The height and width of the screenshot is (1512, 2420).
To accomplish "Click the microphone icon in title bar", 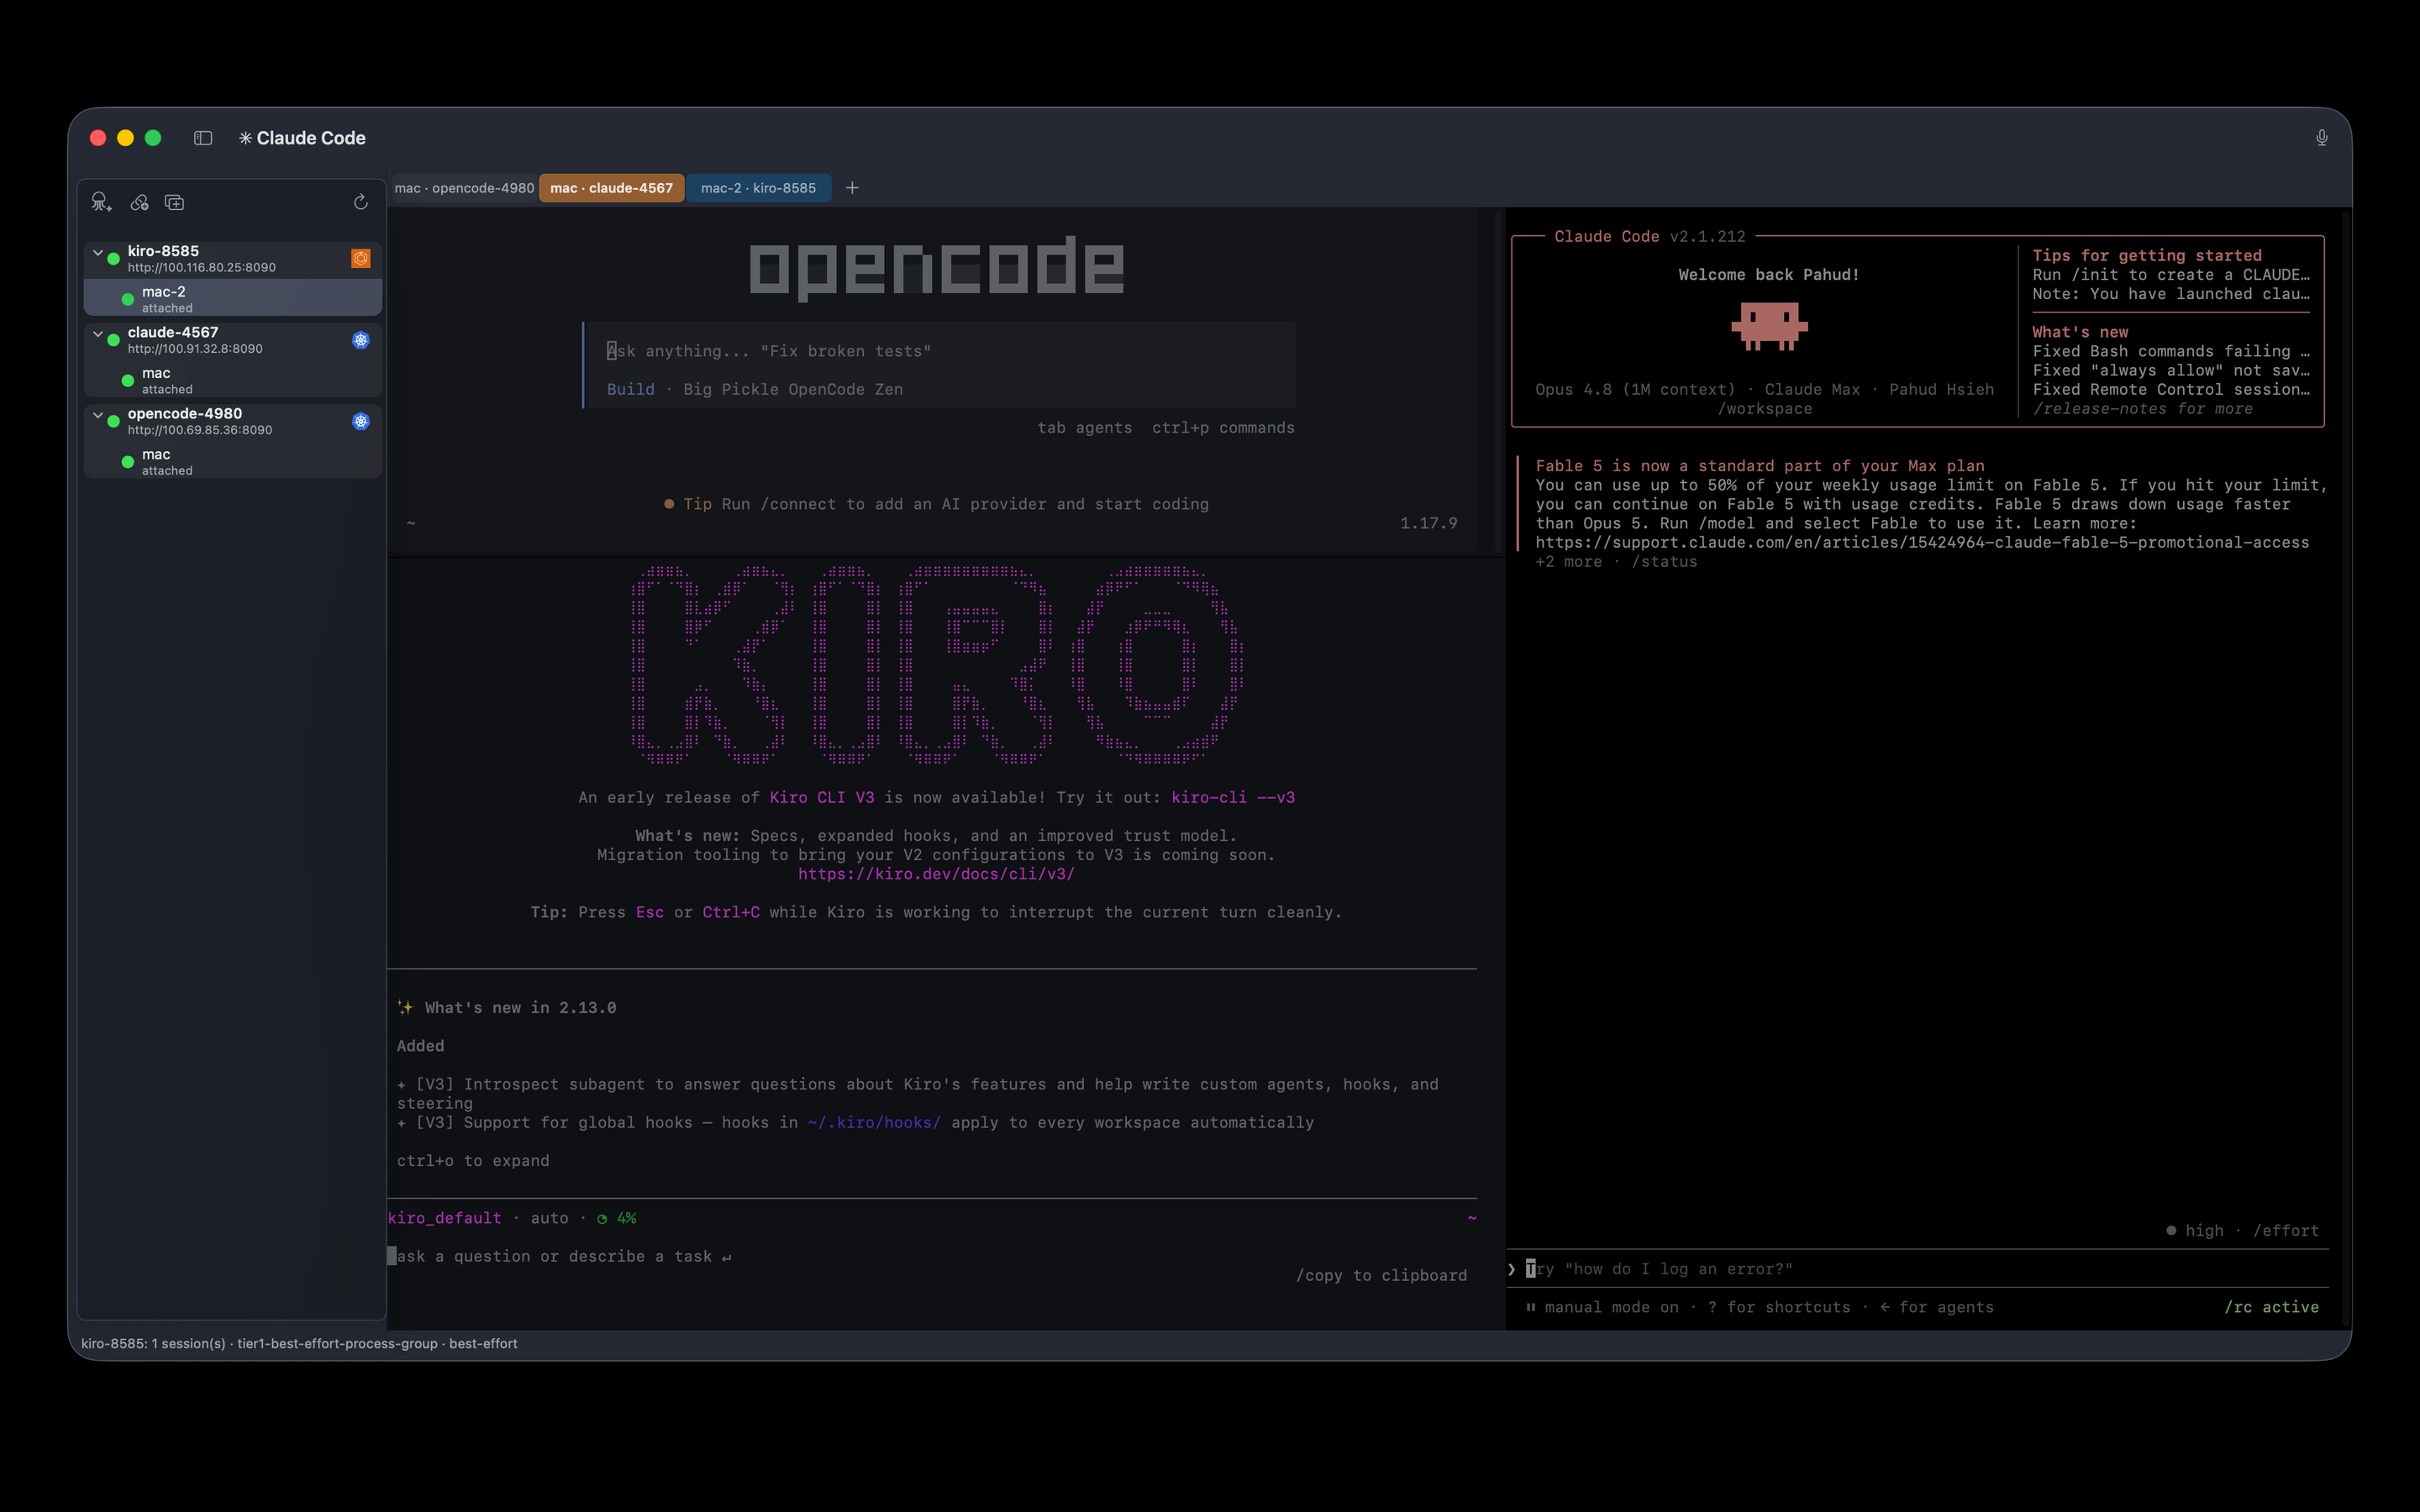I will point(2321,138).
